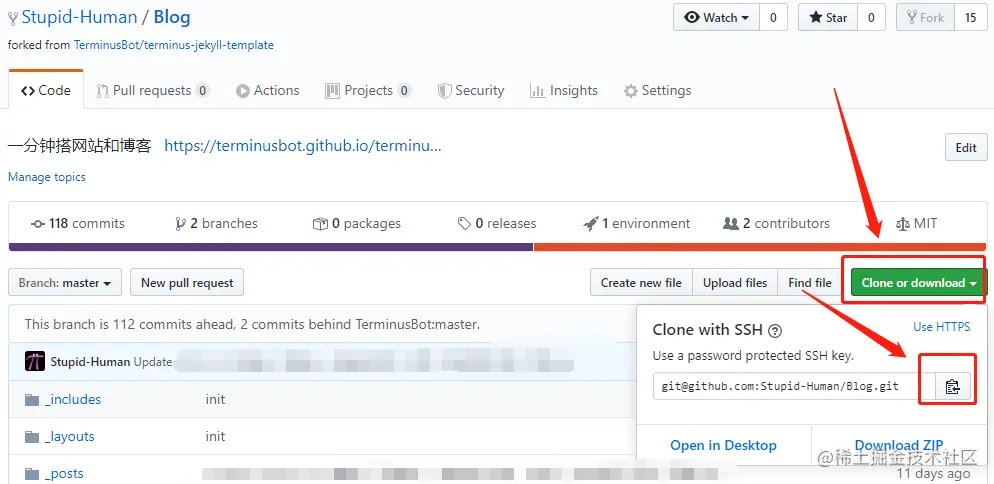Click Upload files
The height and width of the screenshot is (484, 994).
(735, 282)
